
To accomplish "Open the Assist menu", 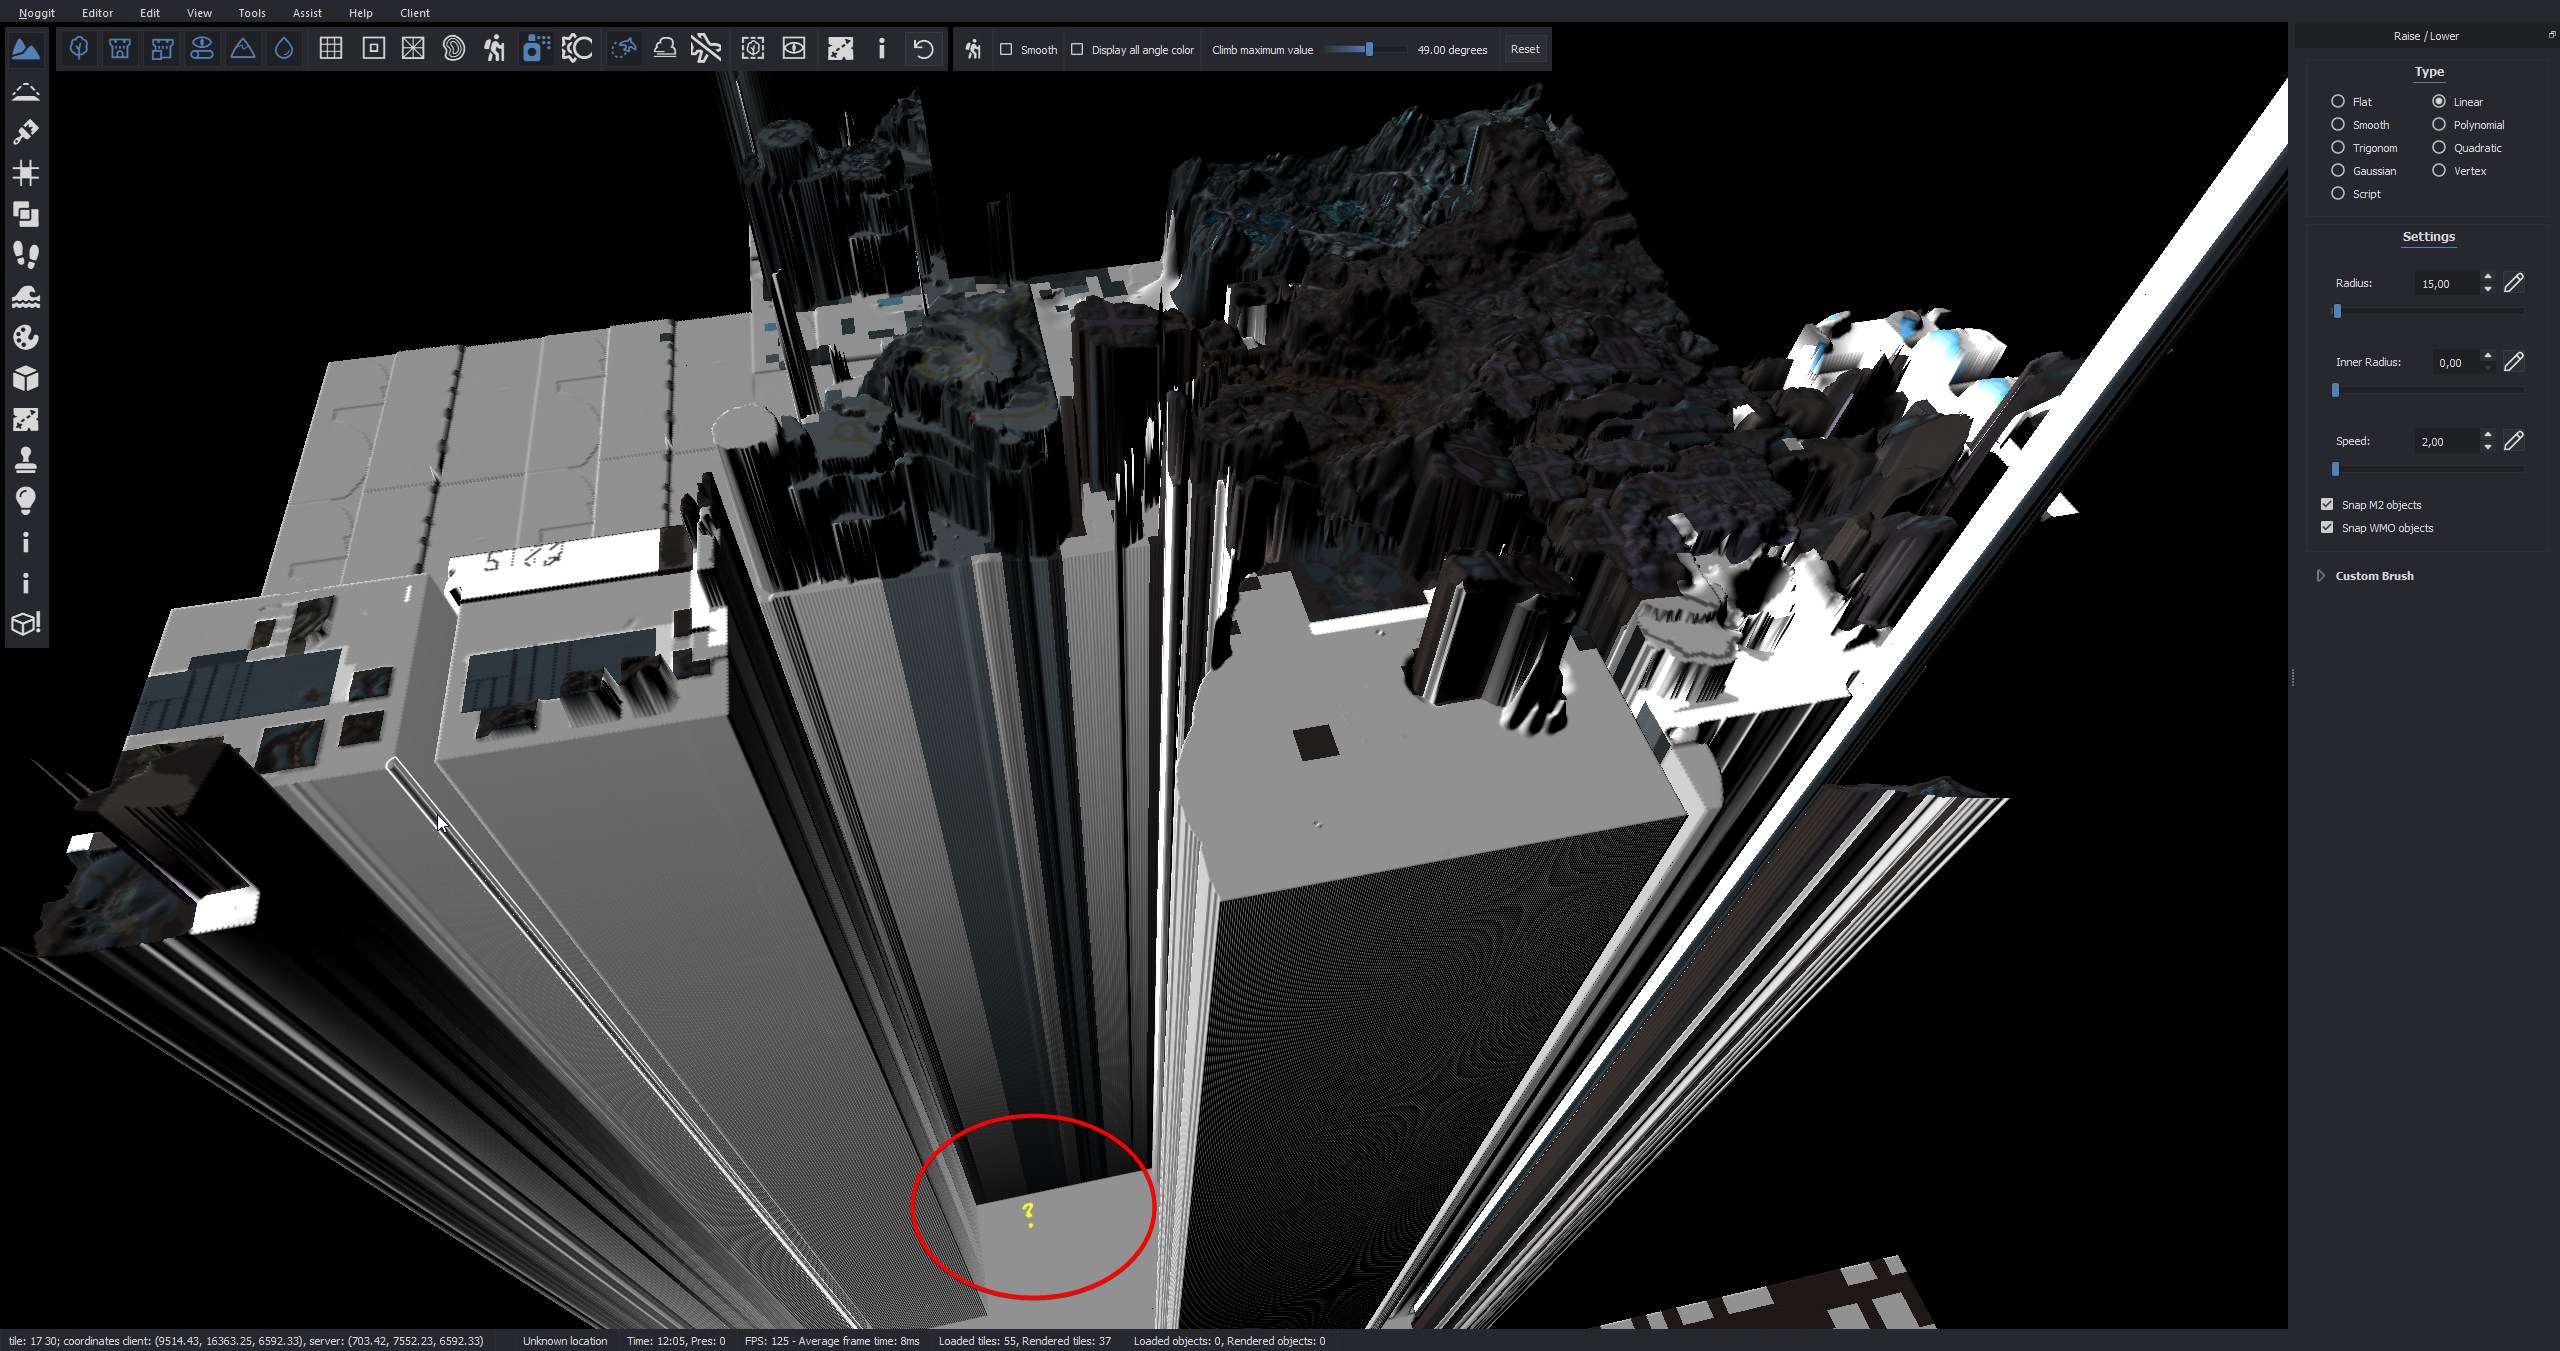I will click(x=307, y=13).
